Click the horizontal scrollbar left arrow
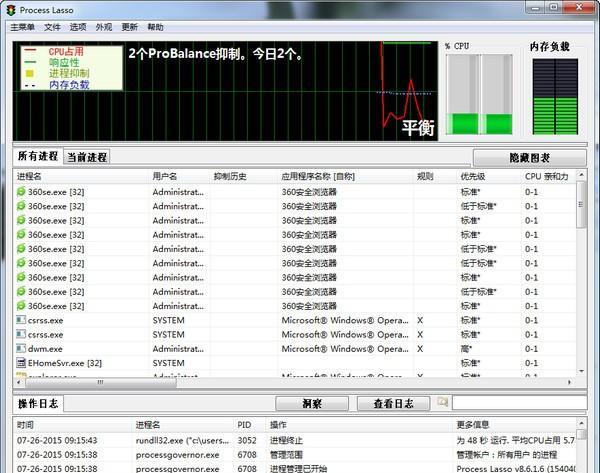 [19, 382]
